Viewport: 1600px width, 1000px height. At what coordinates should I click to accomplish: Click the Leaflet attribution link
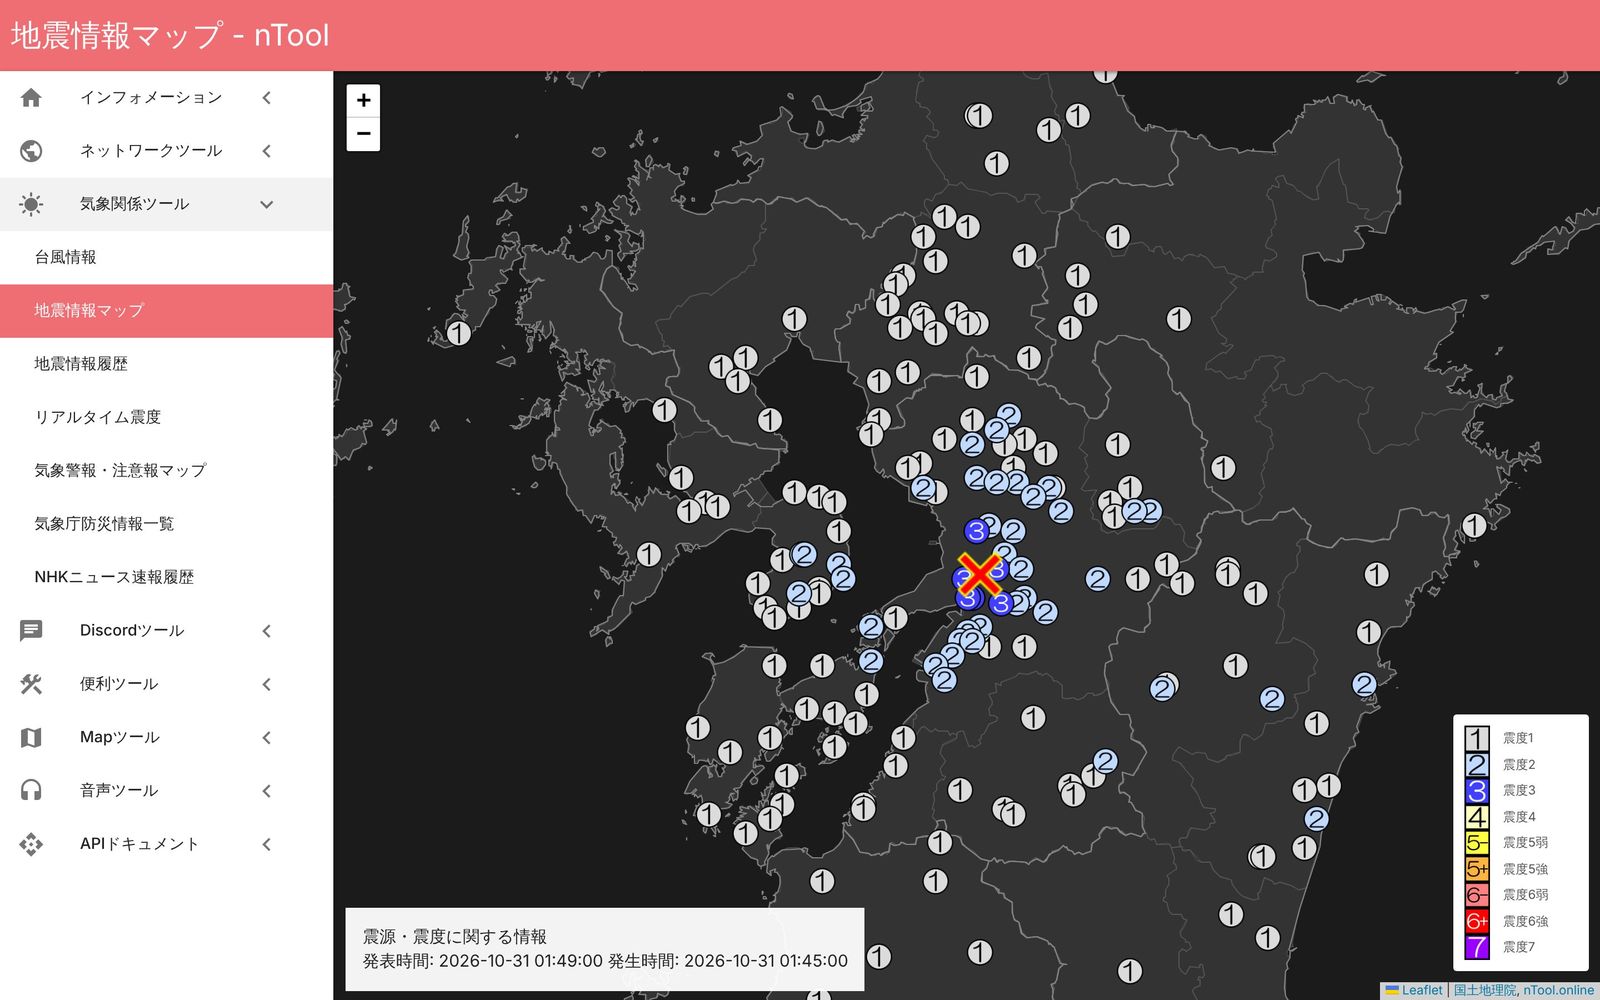(1414, 990)
